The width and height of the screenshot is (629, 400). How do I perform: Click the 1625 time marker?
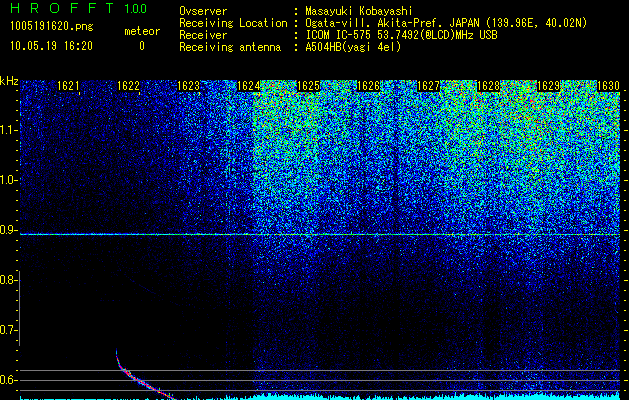coord(308,86)
